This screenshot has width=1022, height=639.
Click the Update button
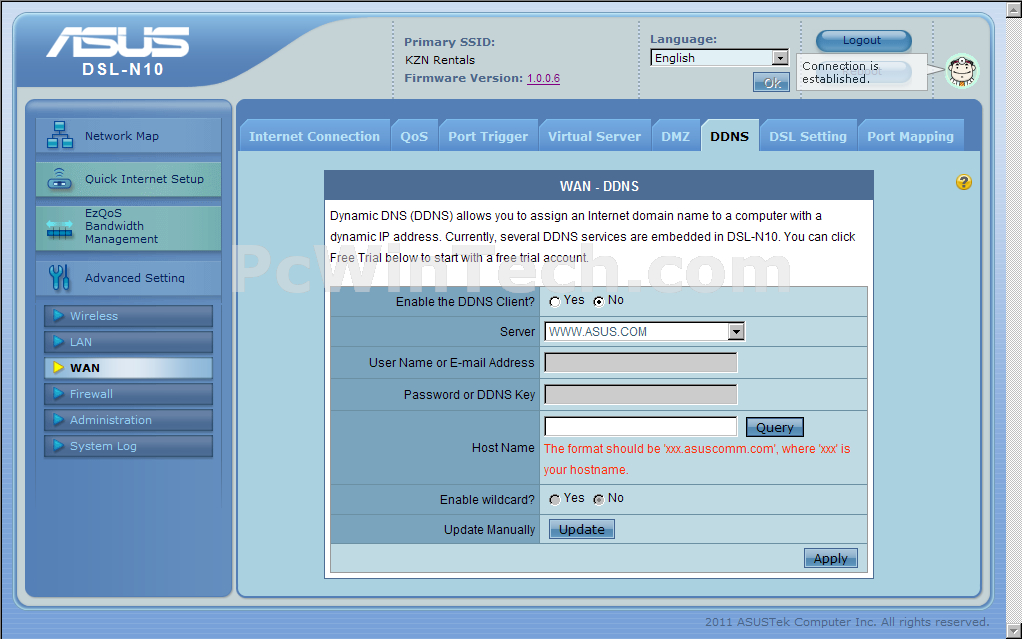click(x=582, y=529)
